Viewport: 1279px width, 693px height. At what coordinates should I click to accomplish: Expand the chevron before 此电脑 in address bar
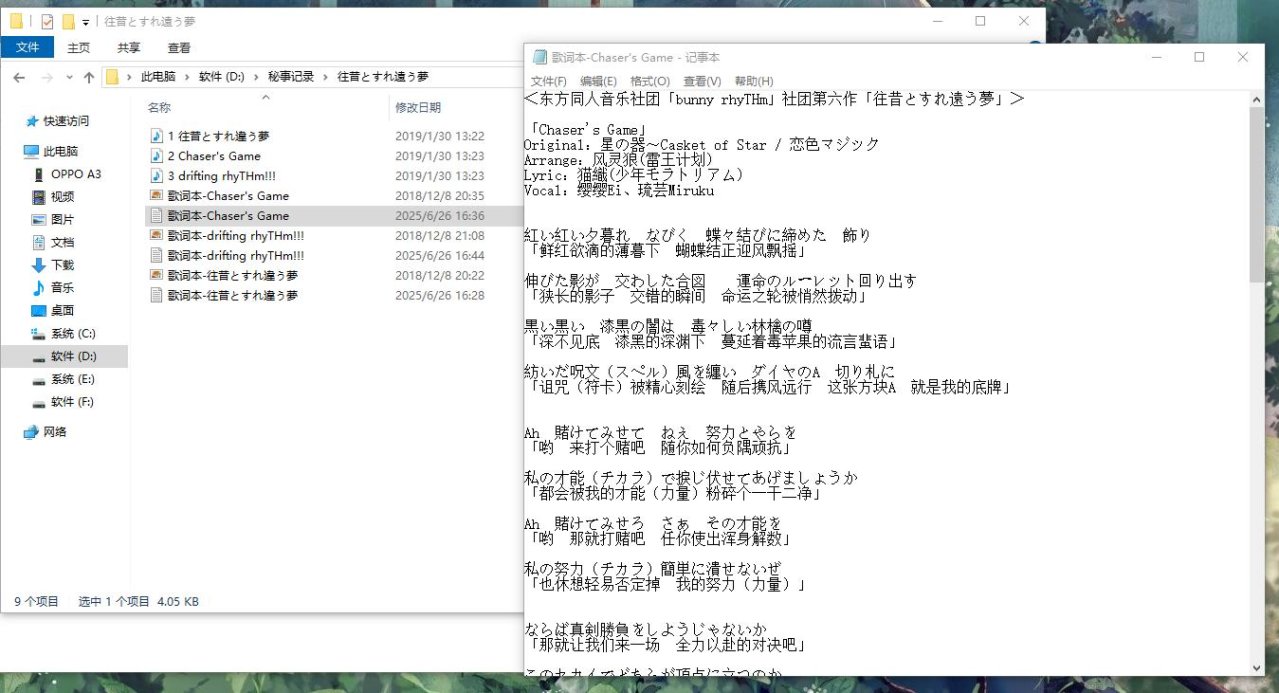point(129,77)
